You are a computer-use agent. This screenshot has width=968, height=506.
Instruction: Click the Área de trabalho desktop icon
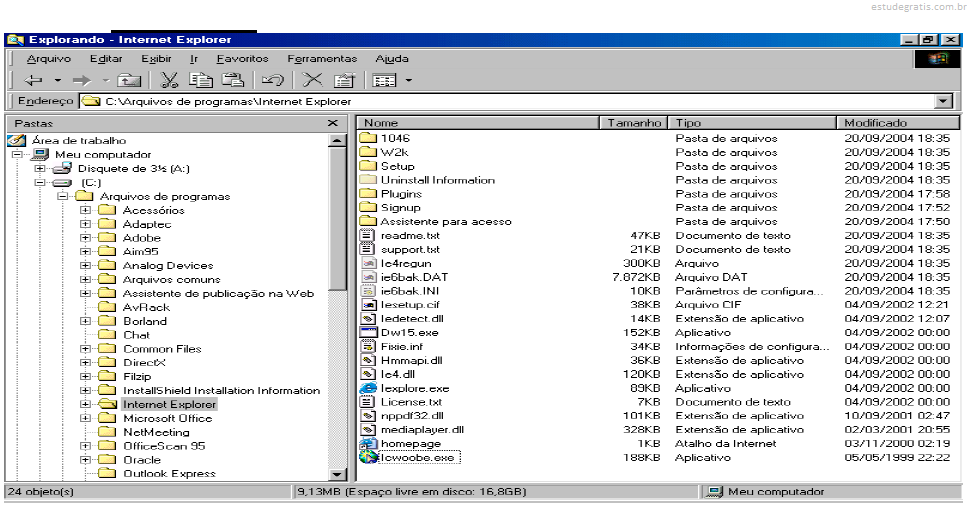tap(17, 141)
